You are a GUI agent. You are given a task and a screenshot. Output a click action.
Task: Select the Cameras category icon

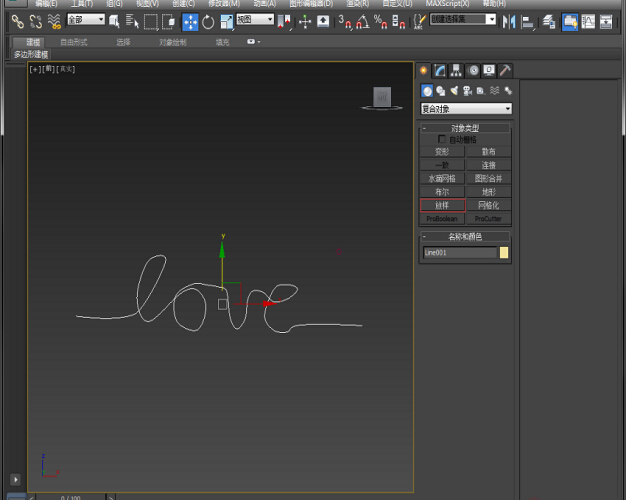[468, 91]
